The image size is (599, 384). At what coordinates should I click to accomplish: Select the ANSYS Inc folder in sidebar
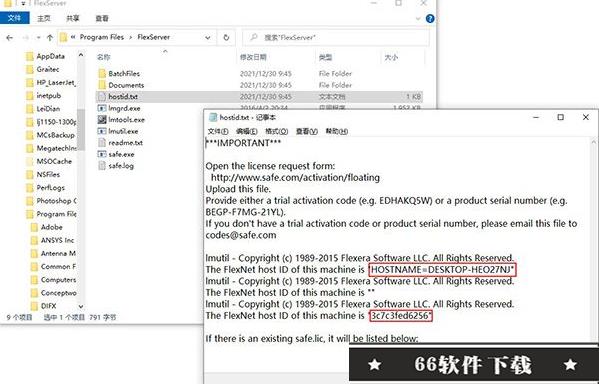[x=57, y=240]
